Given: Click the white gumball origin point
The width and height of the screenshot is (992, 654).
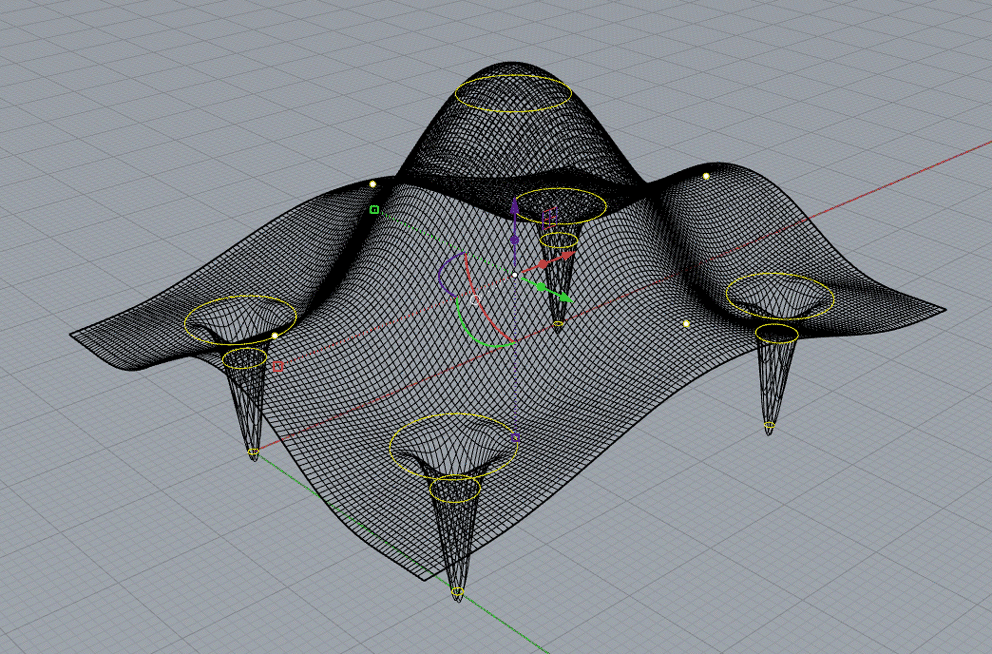Looking at the screenshot, I should point(515,274).
